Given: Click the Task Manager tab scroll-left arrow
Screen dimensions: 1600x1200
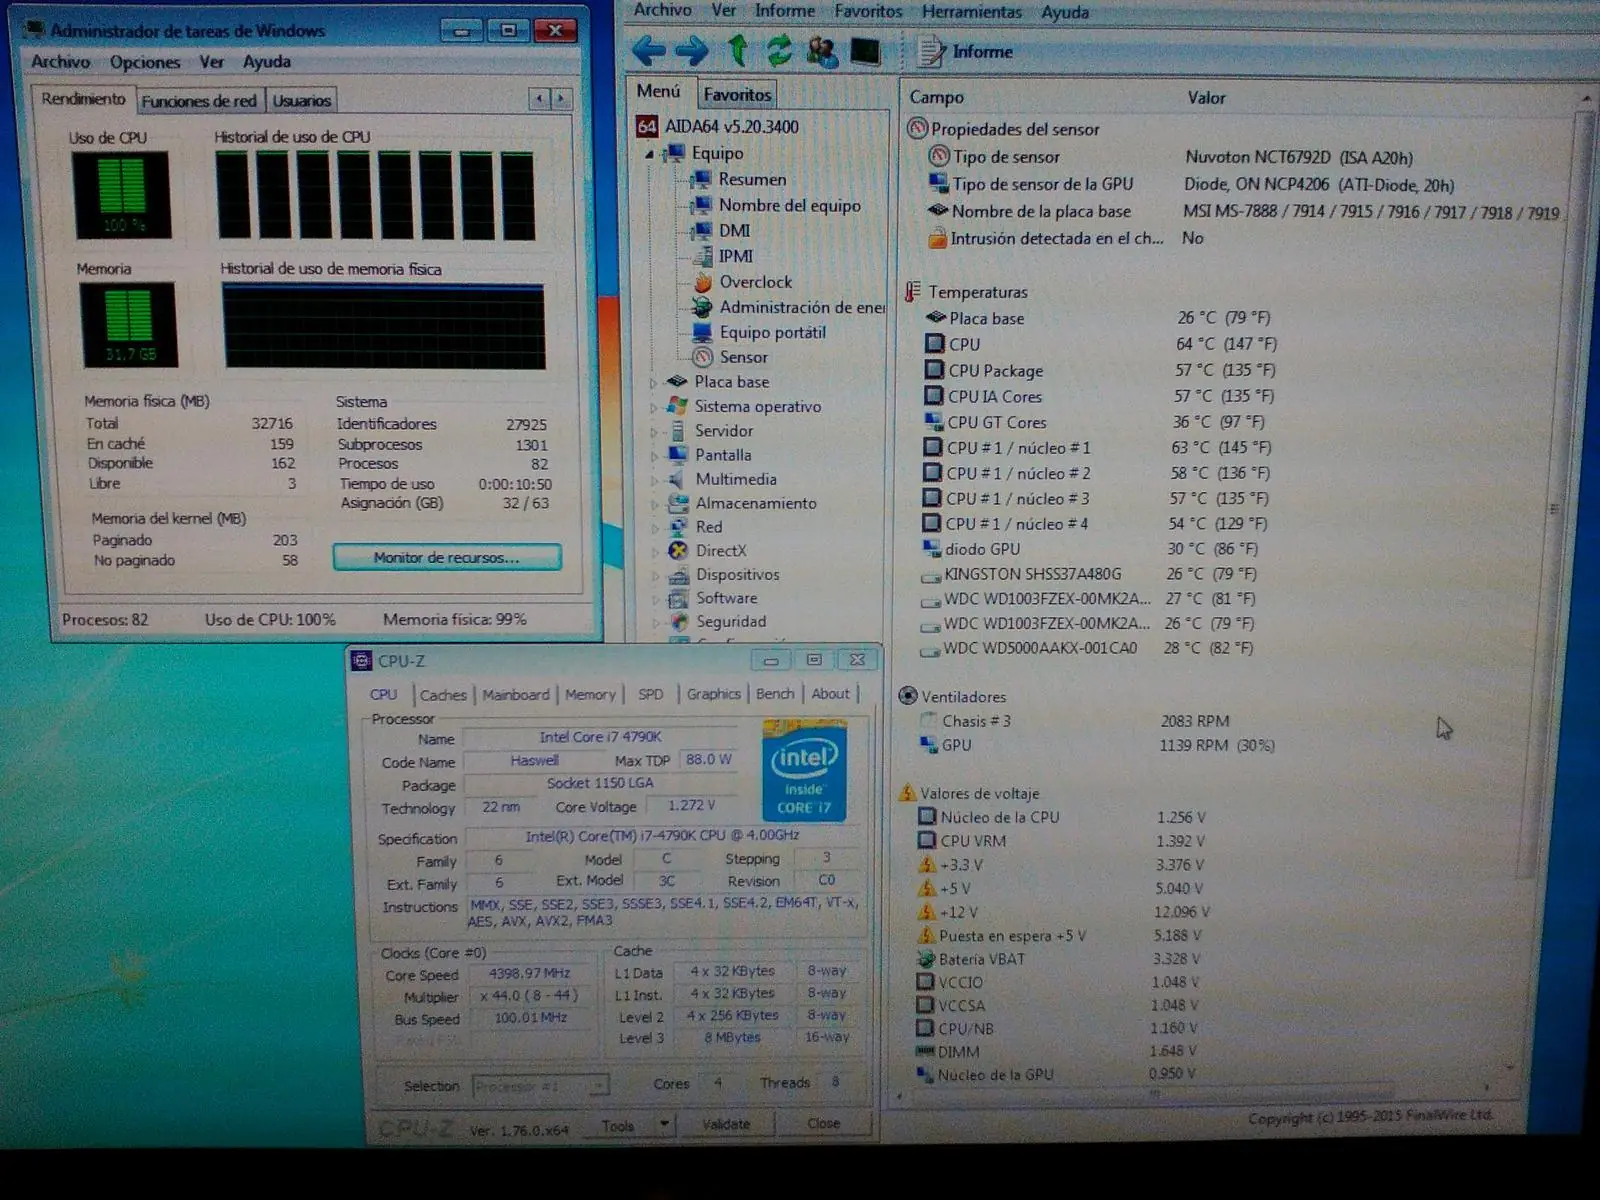Looking at the screenshot, I should tap(540, 98).
